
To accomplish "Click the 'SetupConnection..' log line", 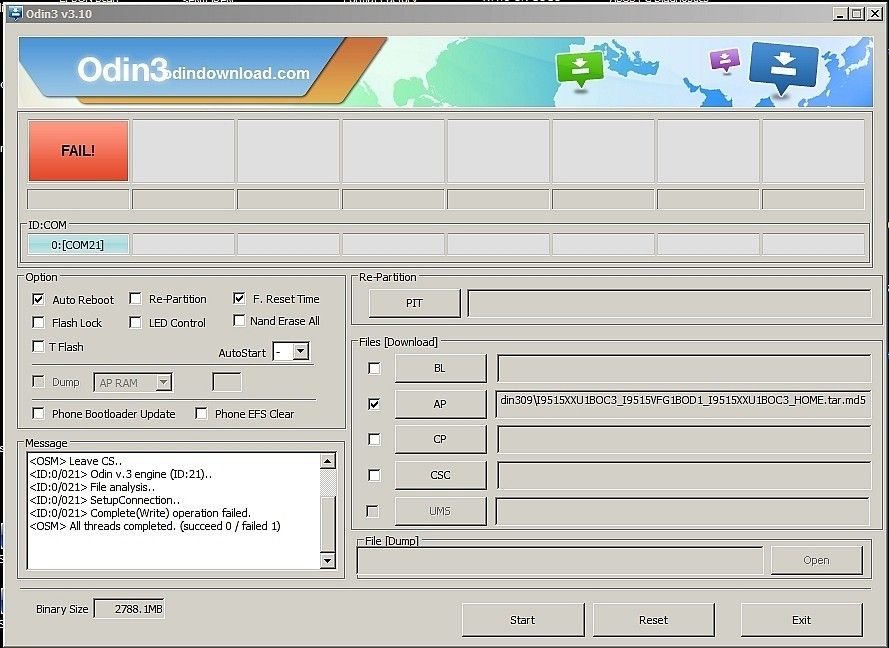I will (x=105, y=500).
